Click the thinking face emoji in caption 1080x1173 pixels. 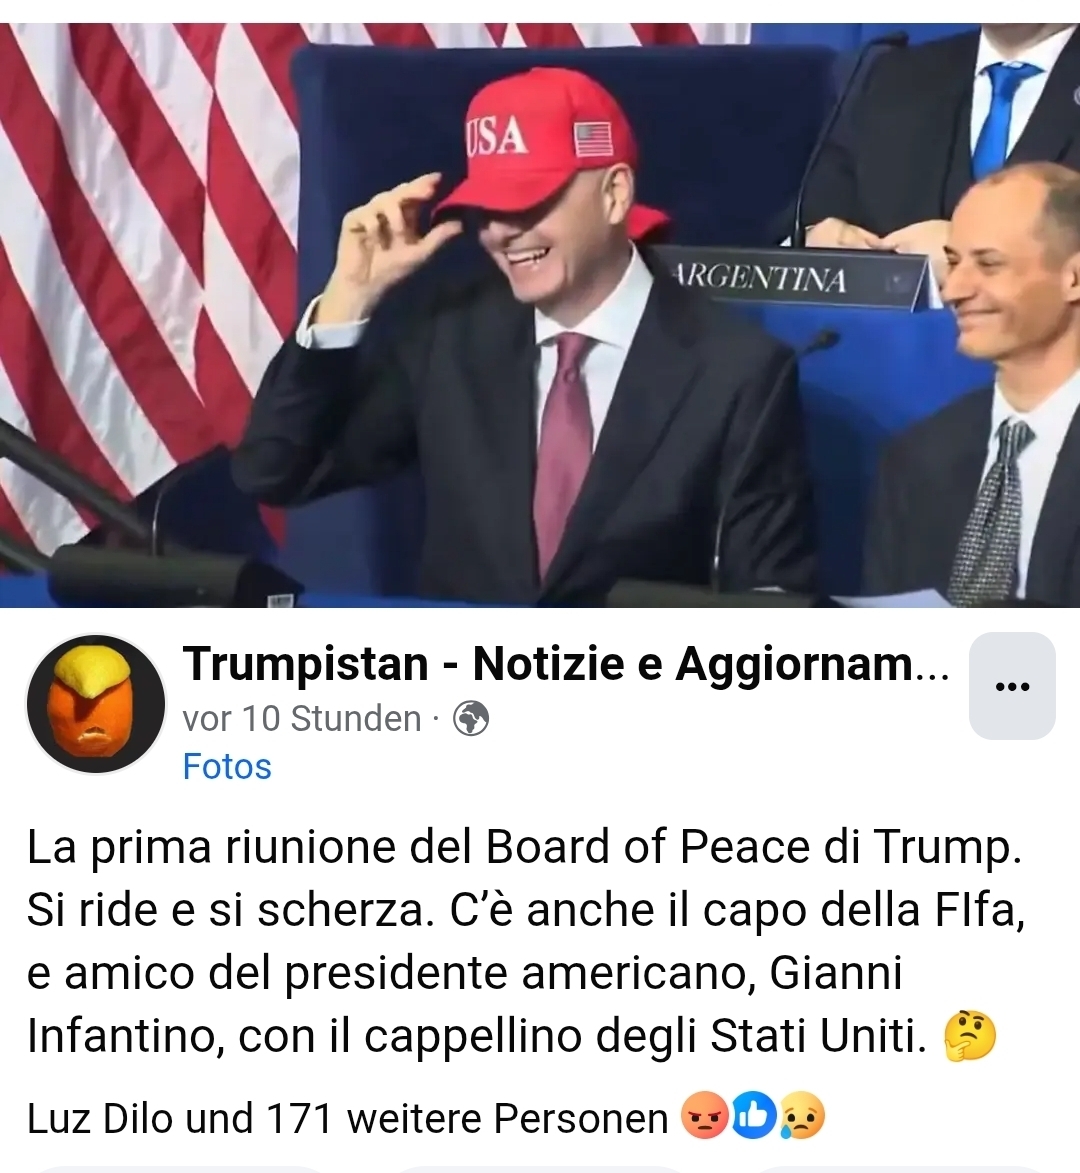tap(970, 1036)
